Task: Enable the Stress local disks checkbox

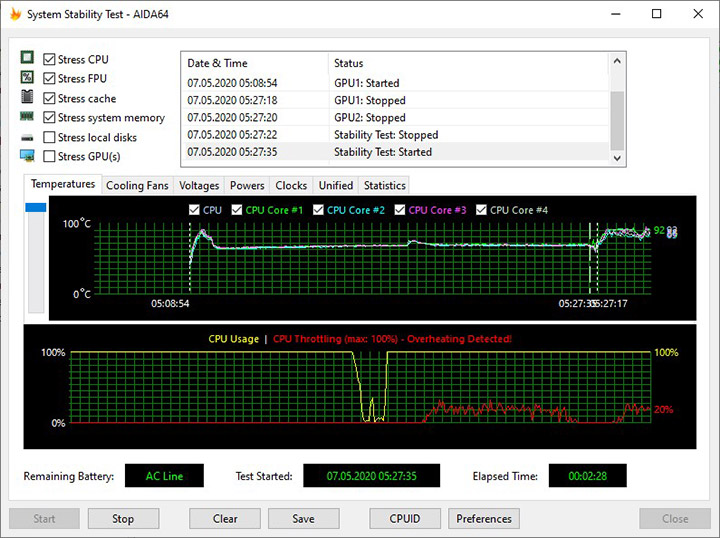Action: click(x=49, y=137)
